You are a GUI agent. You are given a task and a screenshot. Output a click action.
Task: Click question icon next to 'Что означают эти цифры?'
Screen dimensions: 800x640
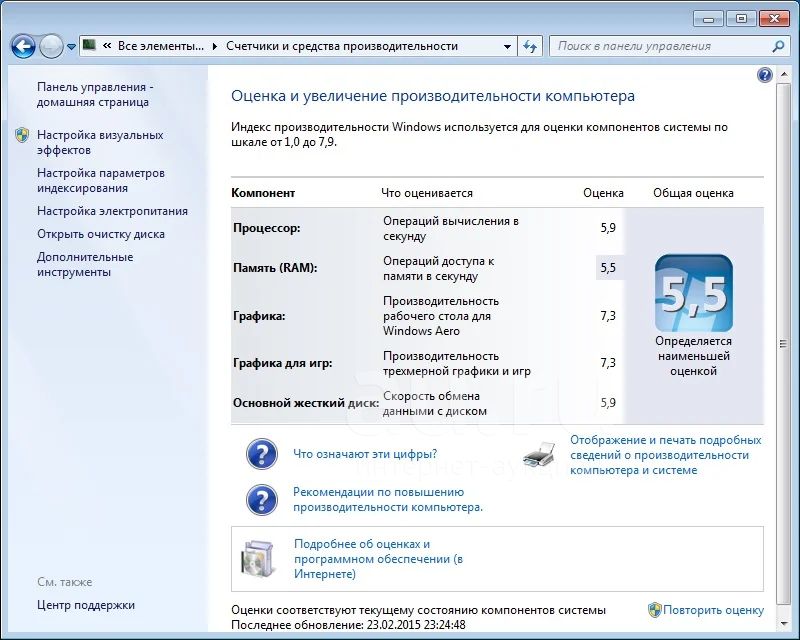click(262, 454)
